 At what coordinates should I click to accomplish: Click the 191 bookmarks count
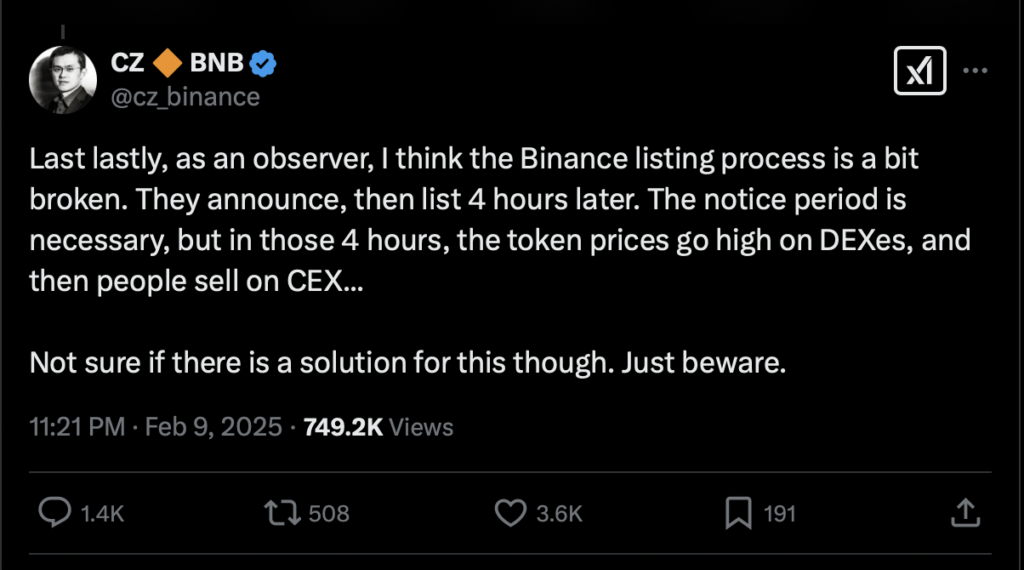click(780, 514)
